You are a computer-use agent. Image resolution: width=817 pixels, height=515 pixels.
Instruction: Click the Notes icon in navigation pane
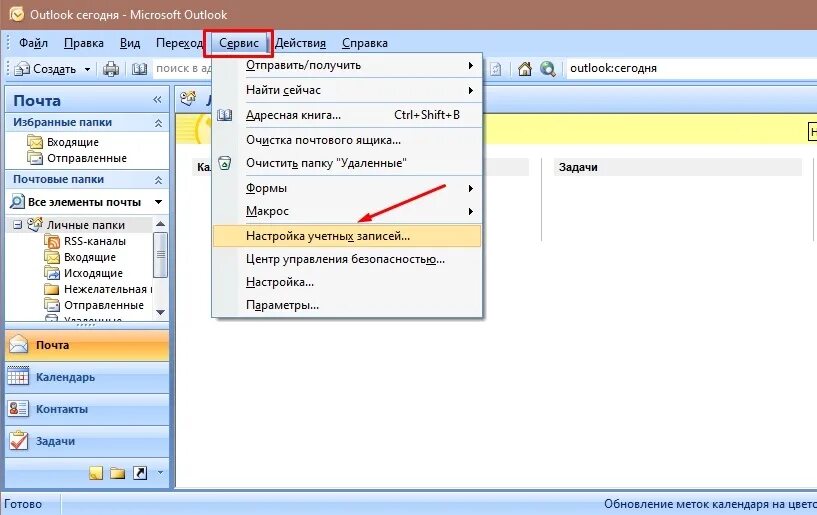(96, 473)
